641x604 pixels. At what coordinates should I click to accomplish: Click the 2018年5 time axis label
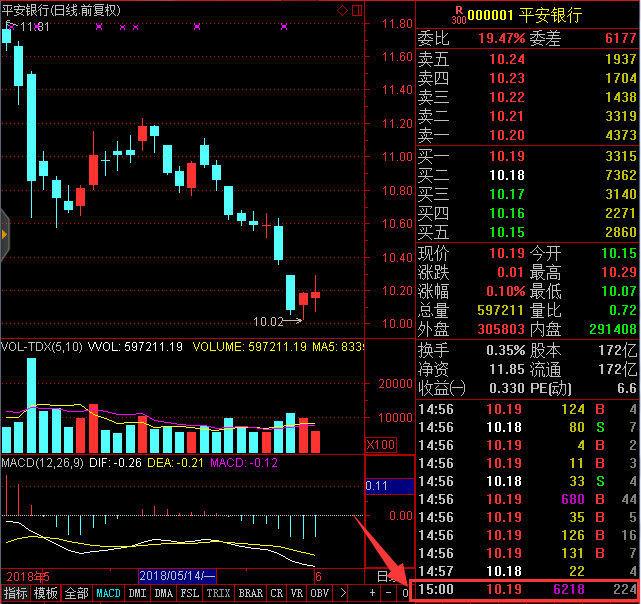coord(27,577)
